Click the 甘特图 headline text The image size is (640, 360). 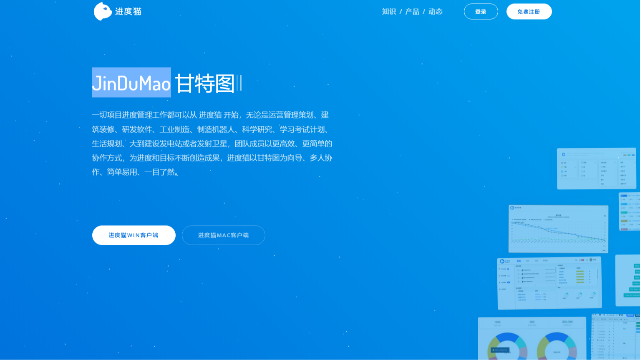tap(204, 83)
